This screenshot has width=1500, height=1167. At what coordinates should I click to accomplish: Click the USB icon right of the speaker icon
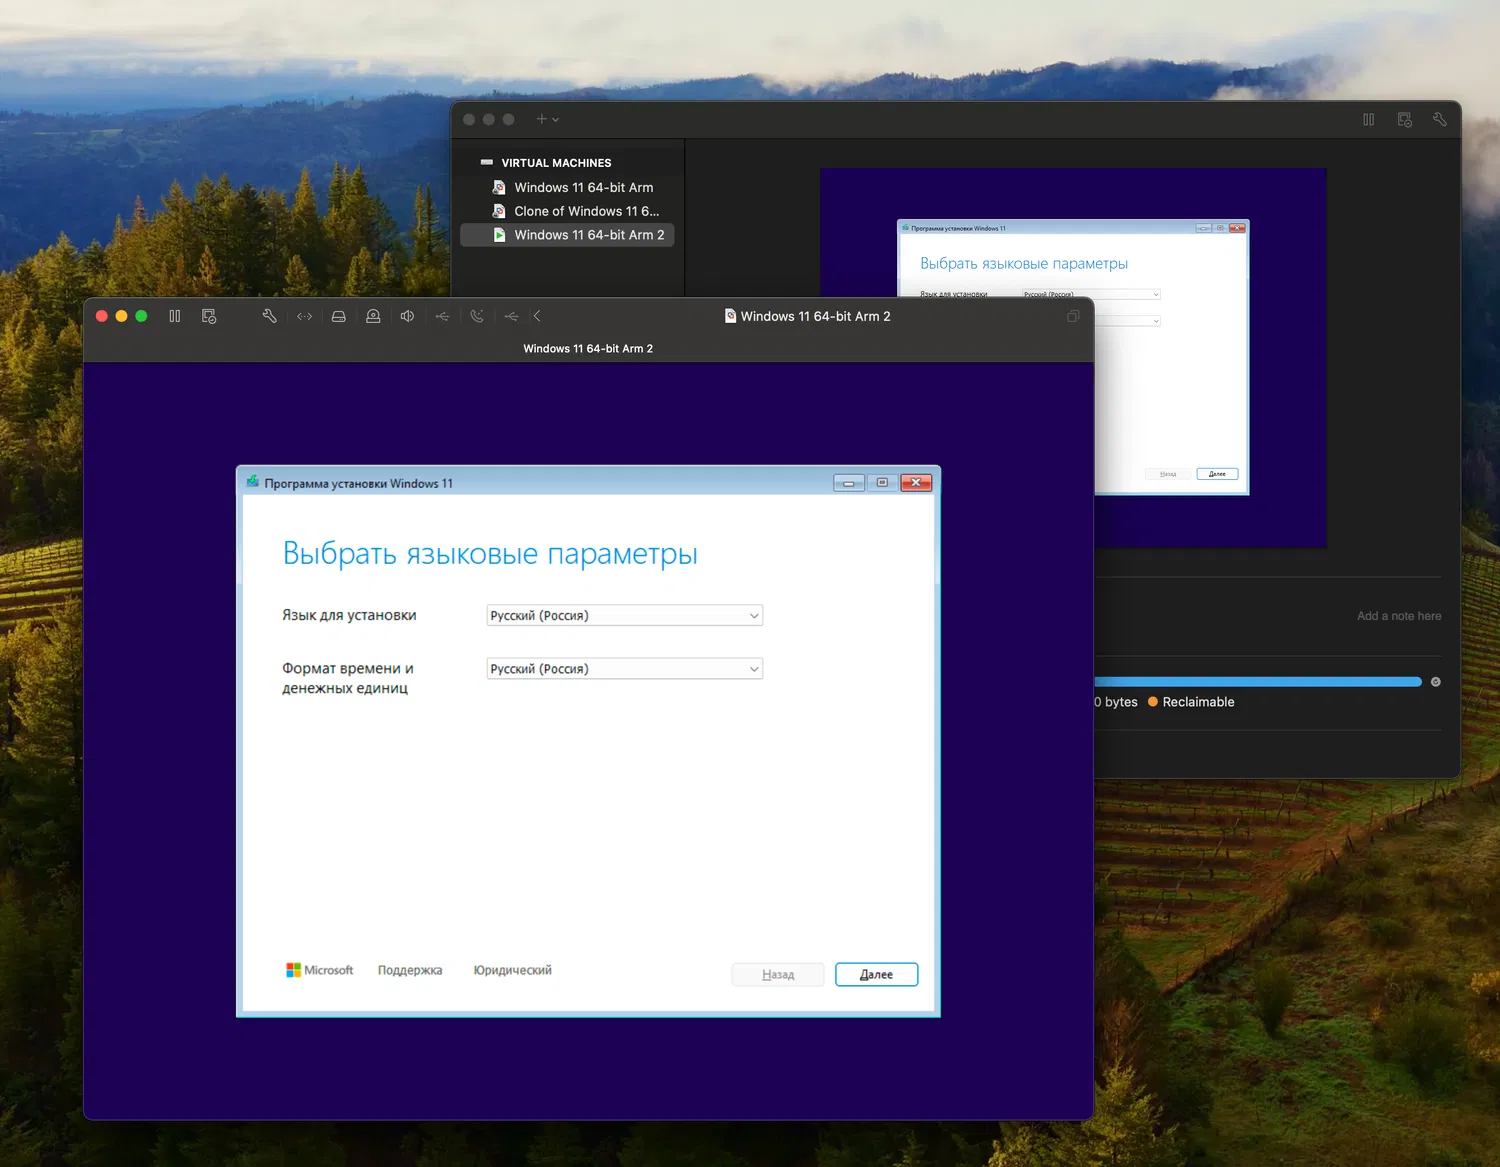[442, 316]
